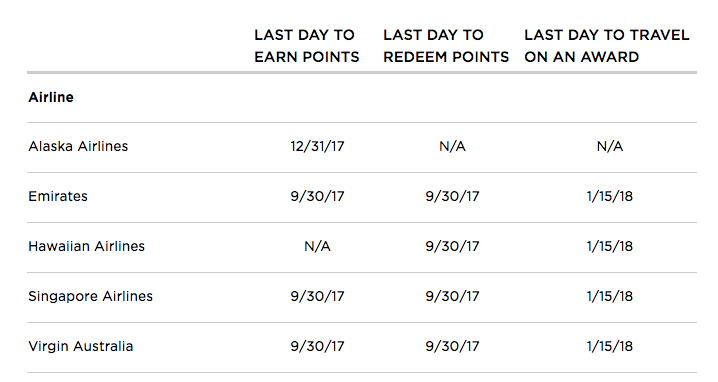Click the Last Day to Earn Points header

pyautogui.click(x=307, y=46)
